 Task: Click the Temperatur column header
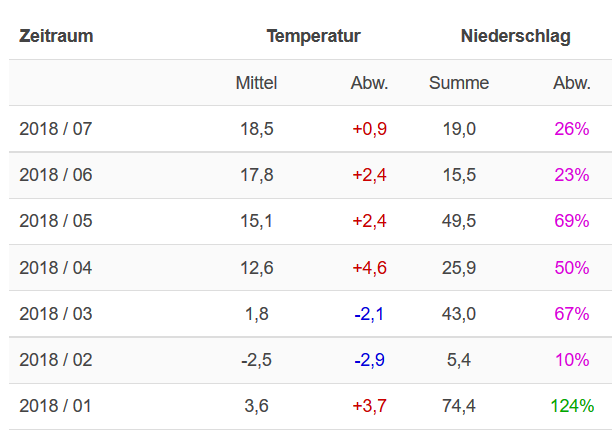click(x=313, y=36)
